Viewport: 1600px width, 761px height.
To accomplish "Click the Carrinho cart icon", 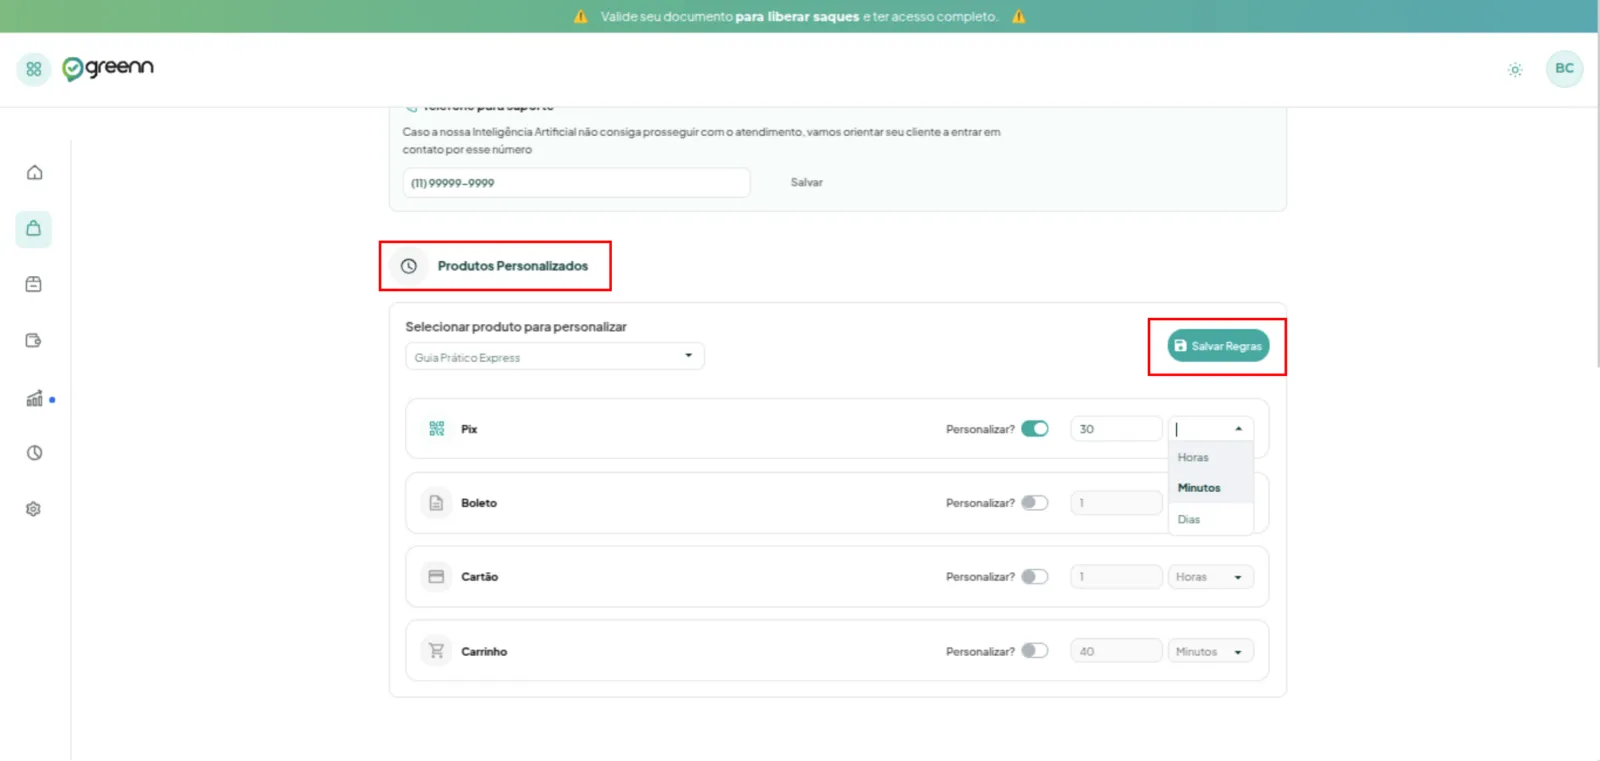I will 436,651.
